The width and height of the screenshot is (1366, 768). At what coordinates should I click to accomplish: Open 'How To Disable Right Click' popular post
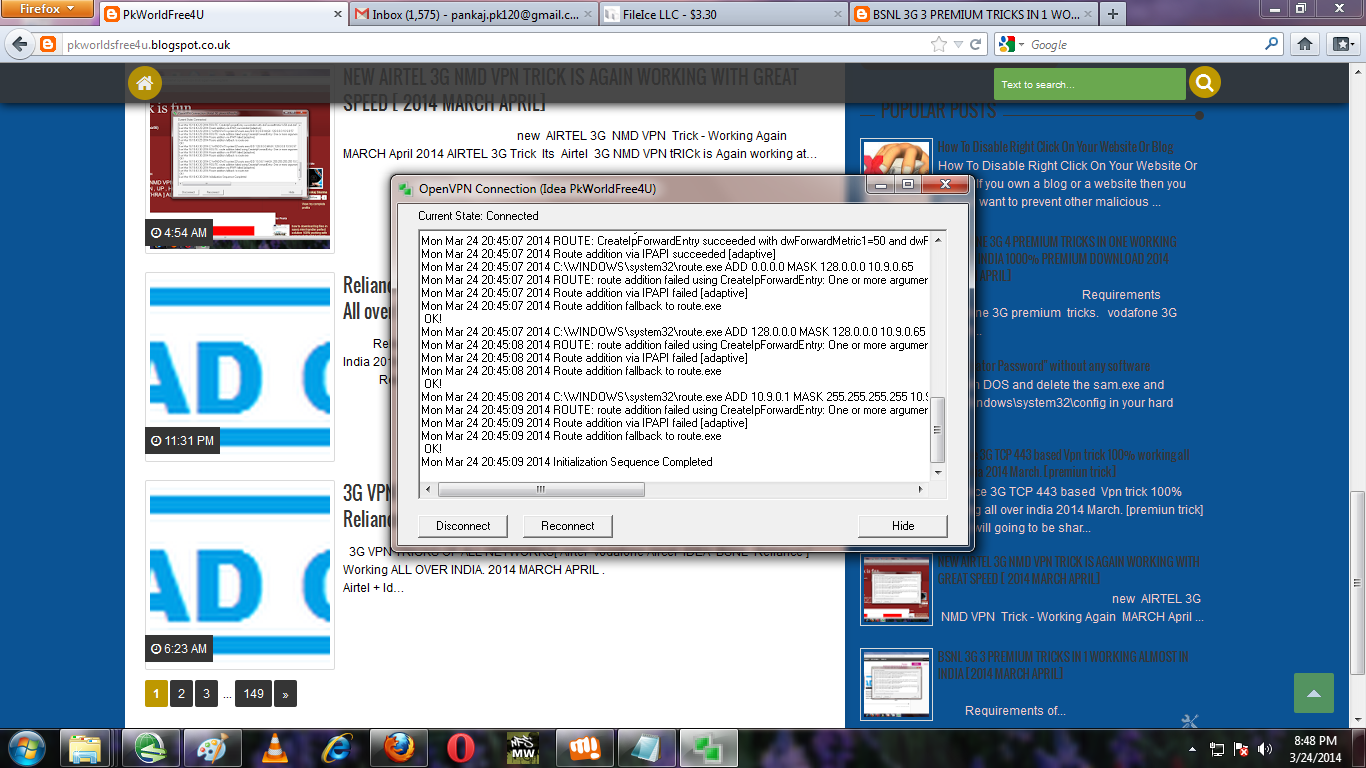[1055, 147]
